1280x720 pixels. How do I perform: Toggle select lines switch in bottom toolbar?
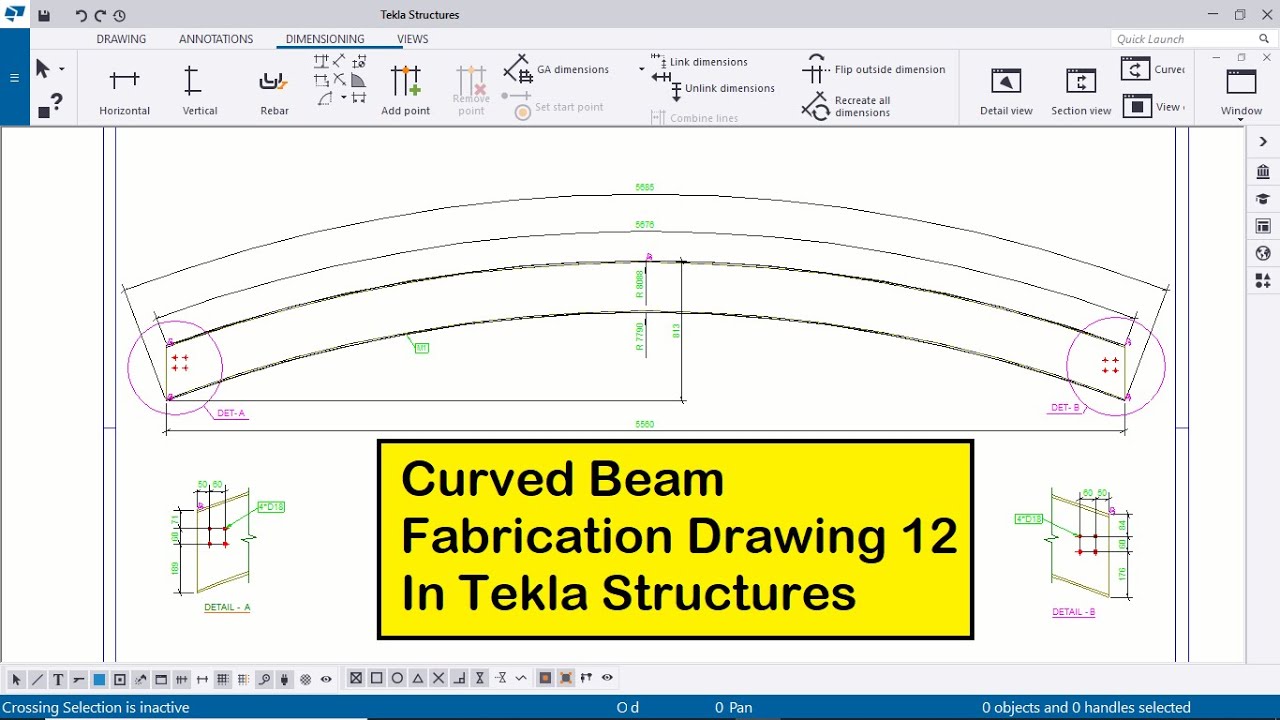pos(37,679)
